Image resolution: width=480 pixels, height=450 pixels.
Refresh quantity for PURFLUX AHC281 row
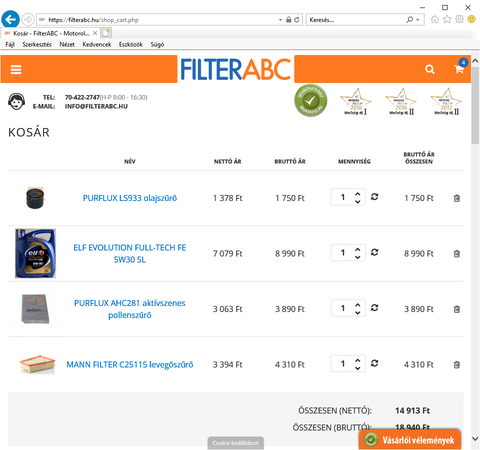[374, 308]
